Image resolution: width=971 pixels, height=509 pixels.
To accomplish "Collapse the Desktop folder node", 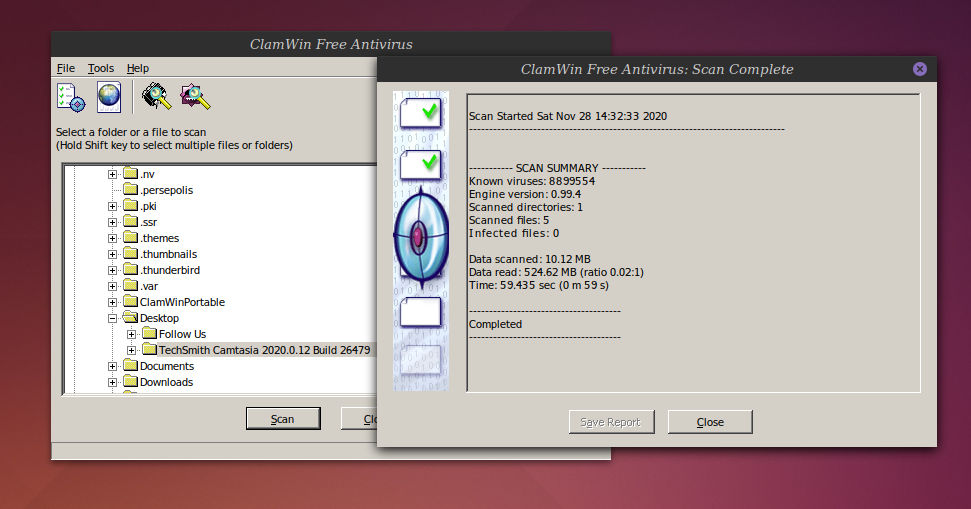I will click(x=112, y=319).
